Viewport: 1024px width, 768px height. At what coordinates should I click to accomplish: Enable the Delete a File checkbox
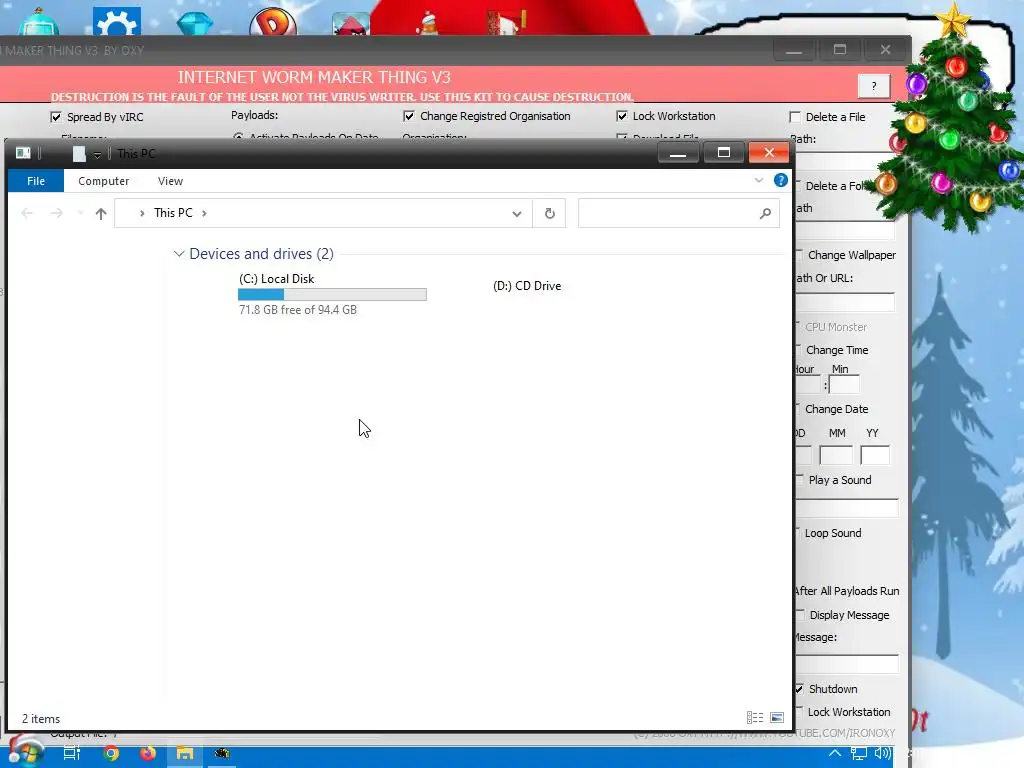(795, 117)
